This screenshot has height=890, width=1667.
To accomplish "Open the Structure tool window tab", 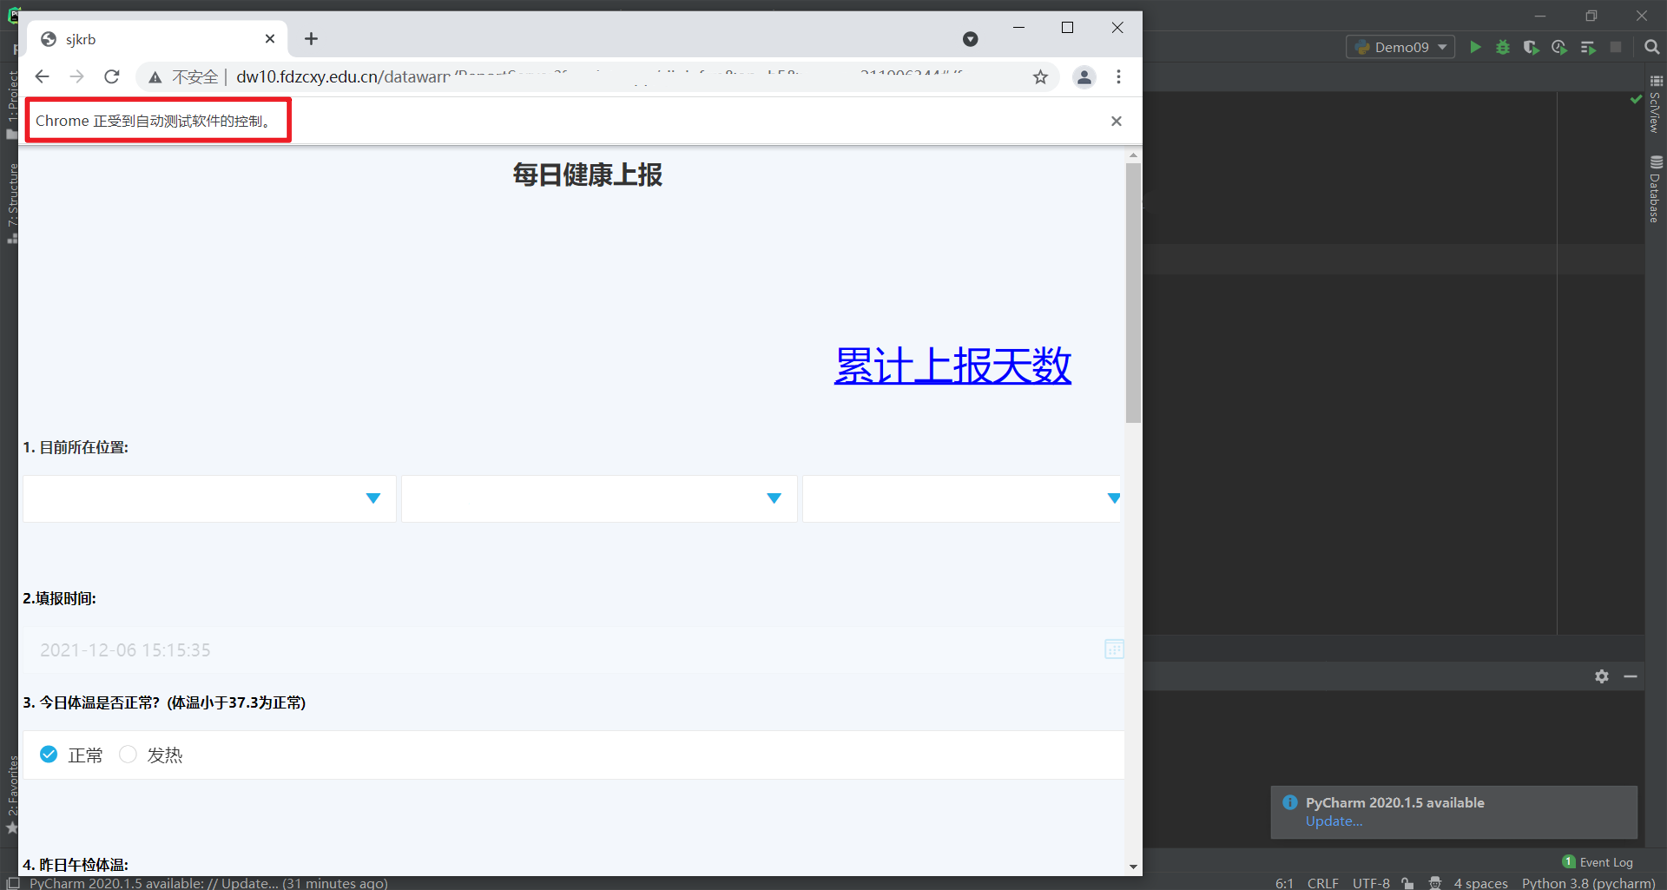I will click(x=12, y=203).
